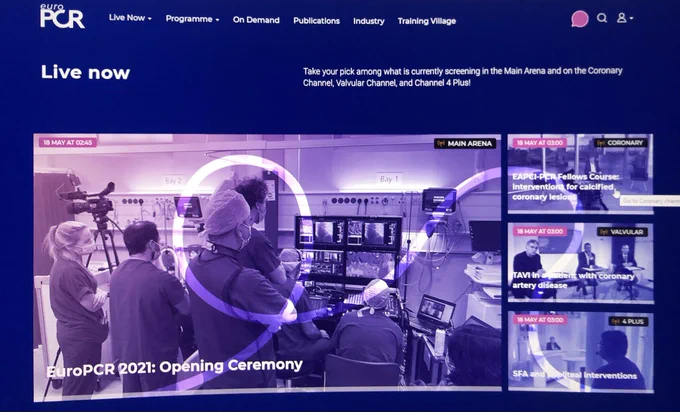Click the 4 Plus card 18 MAY AT 03:00 tag
This screenshot has width=680, height=412.
click(x=540, y=320)
